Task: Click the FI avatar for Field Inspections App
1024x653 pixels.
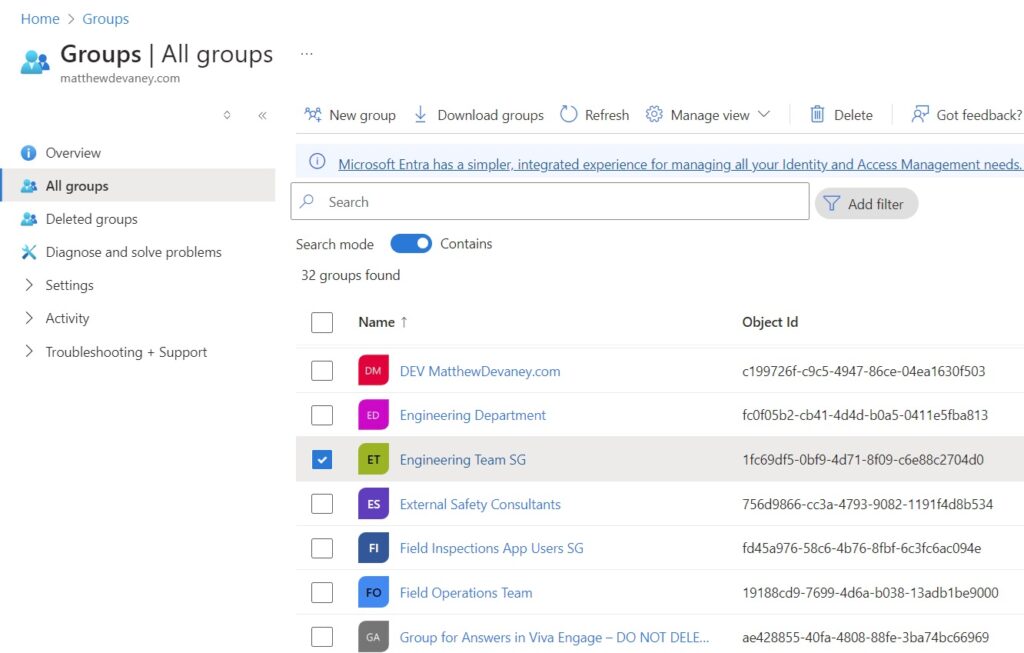Action: (x=374, y=548)
